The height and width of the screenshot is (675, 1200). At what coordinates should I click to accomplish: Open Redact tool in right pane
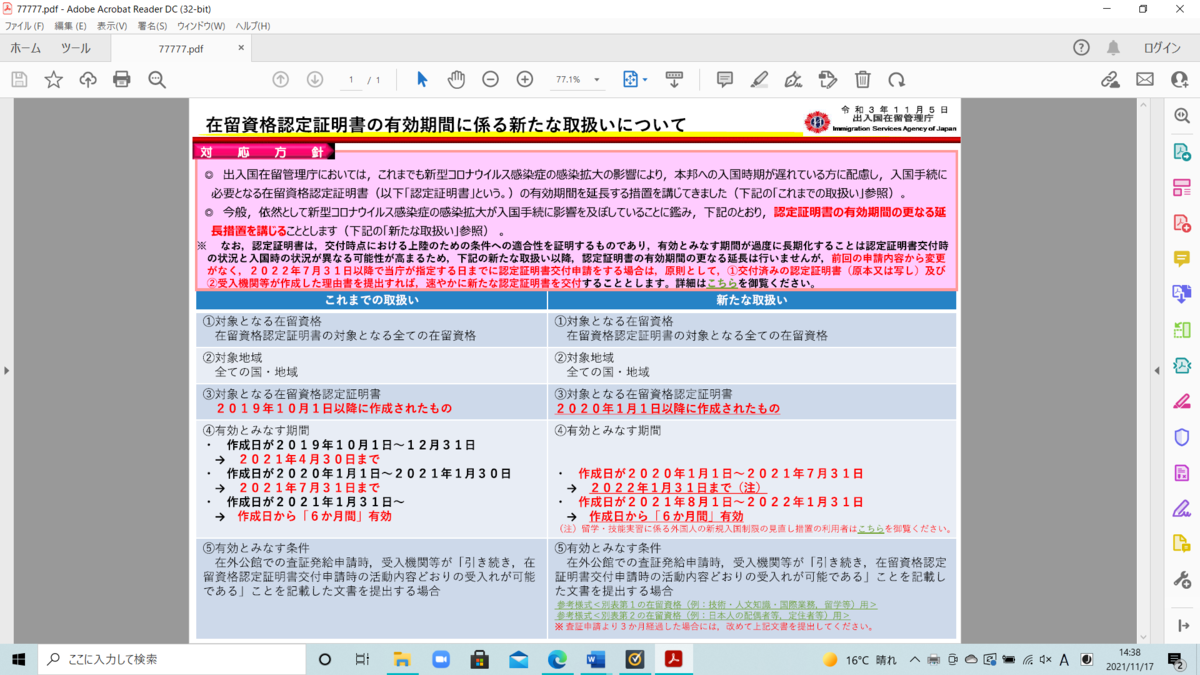coord(1181,401)
